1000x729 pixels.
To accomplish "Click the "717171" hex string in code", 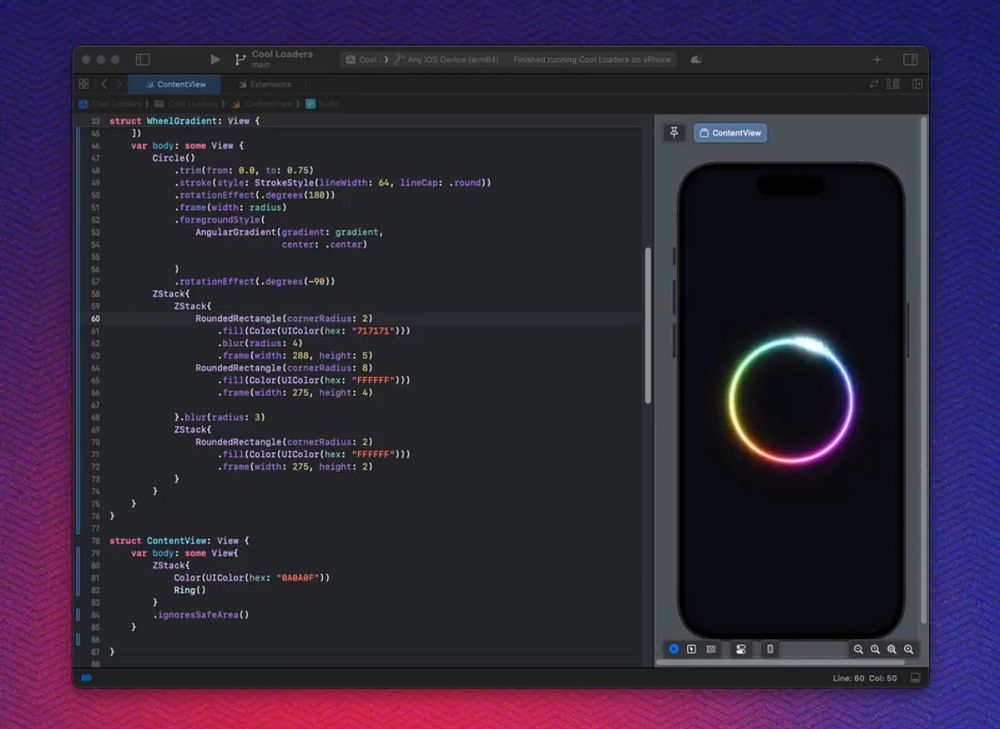I will 372,330.
